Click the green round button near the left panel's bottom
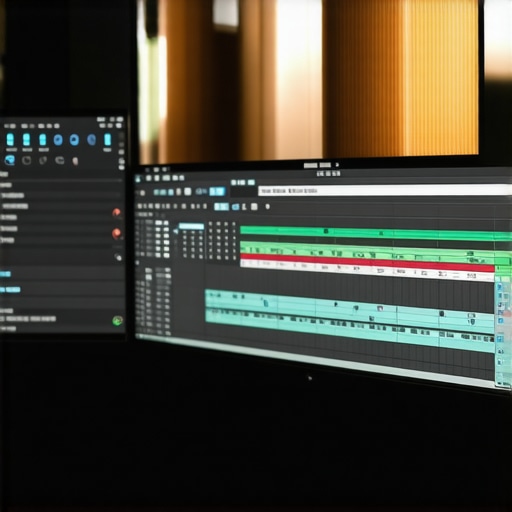512x512 pixels. (117, 321)
